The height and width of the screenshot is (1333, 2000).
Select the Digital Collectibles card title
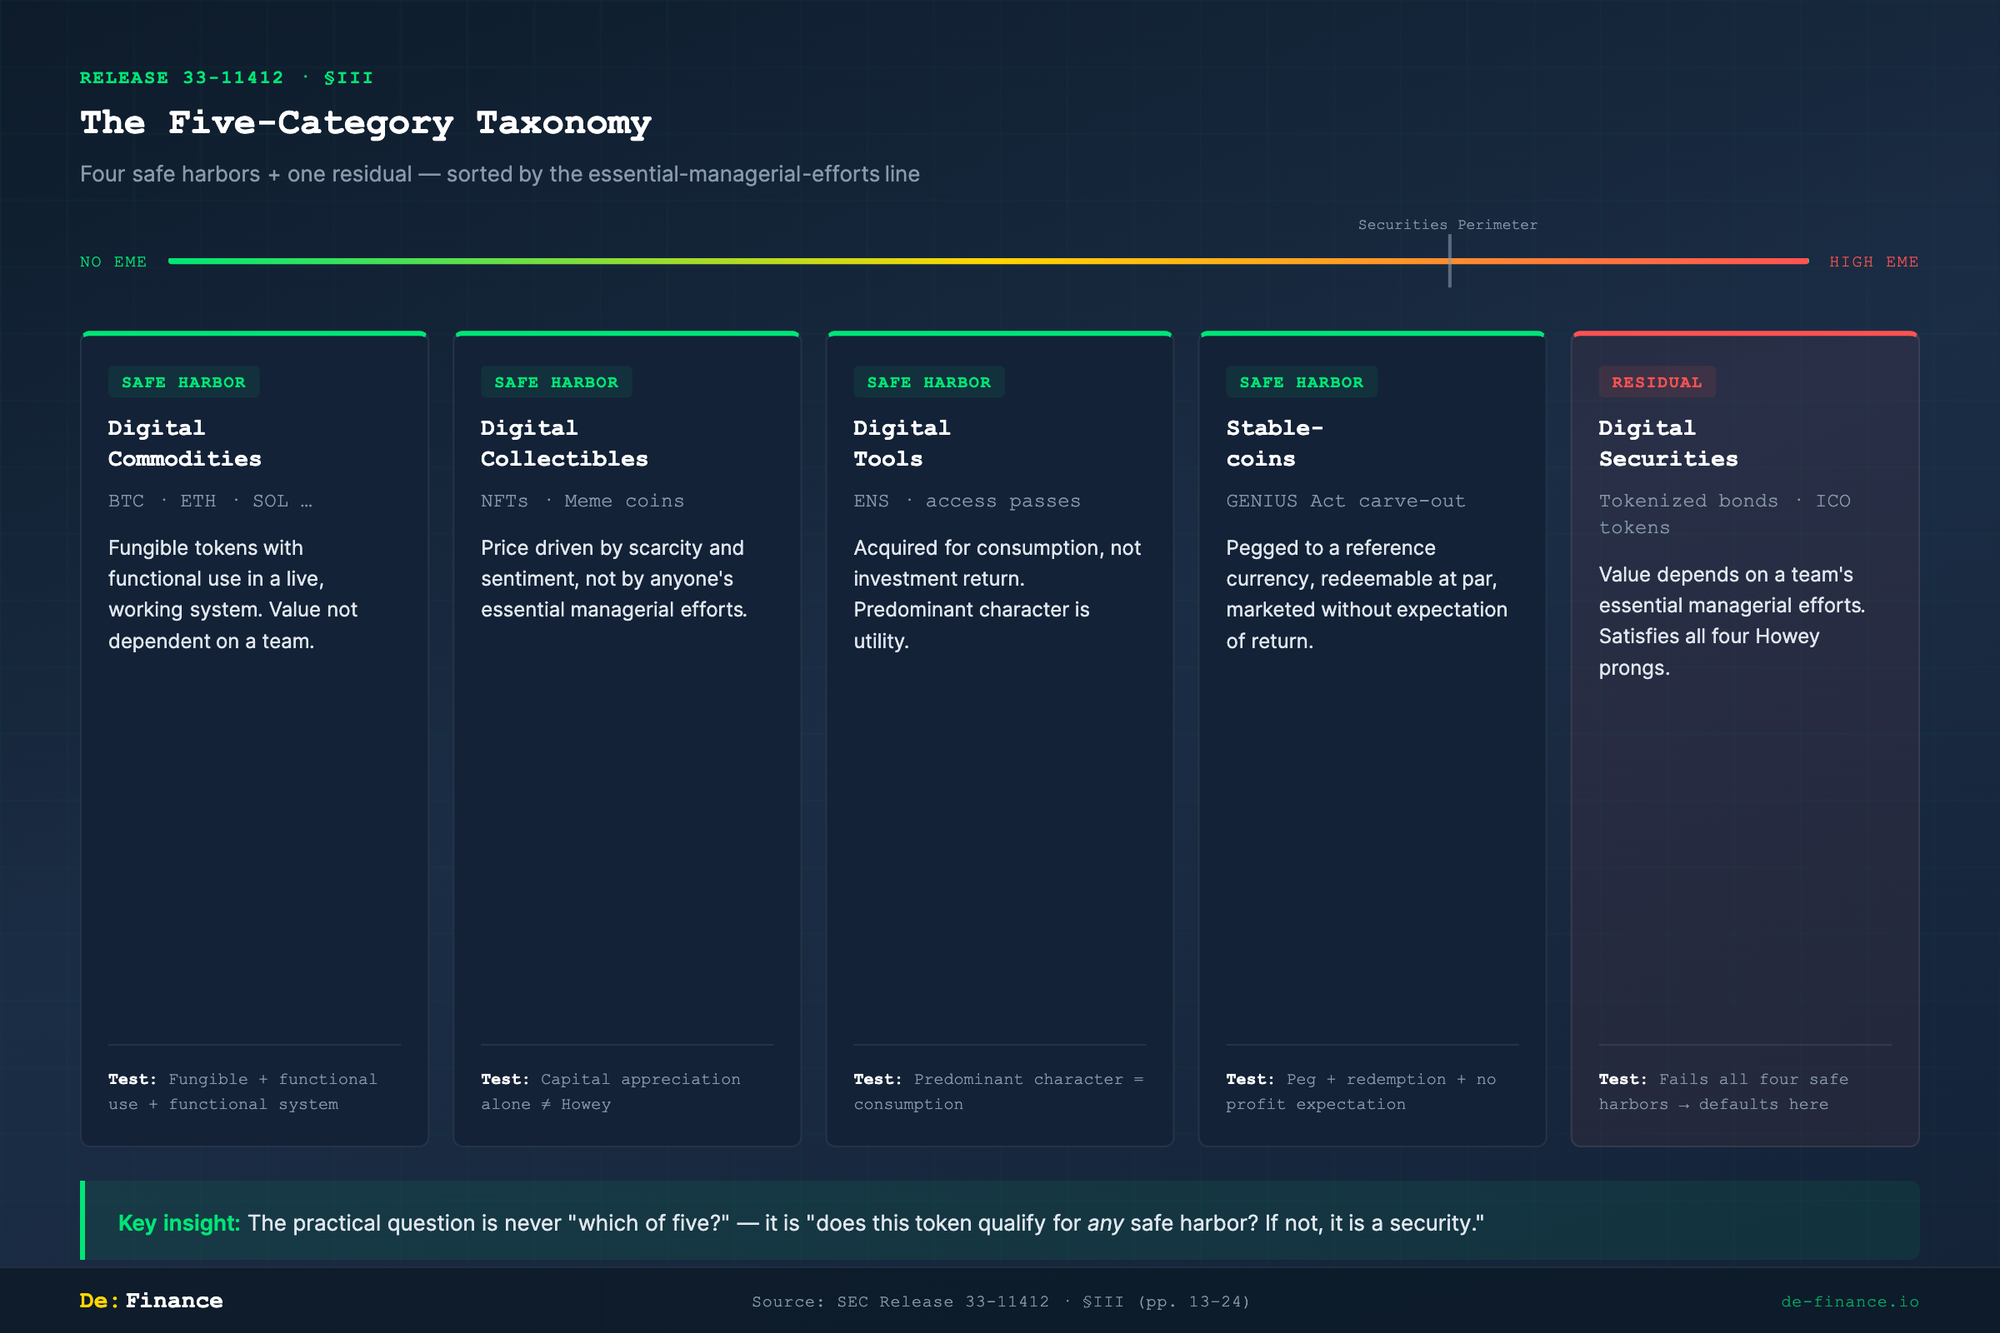coord(564,443)
